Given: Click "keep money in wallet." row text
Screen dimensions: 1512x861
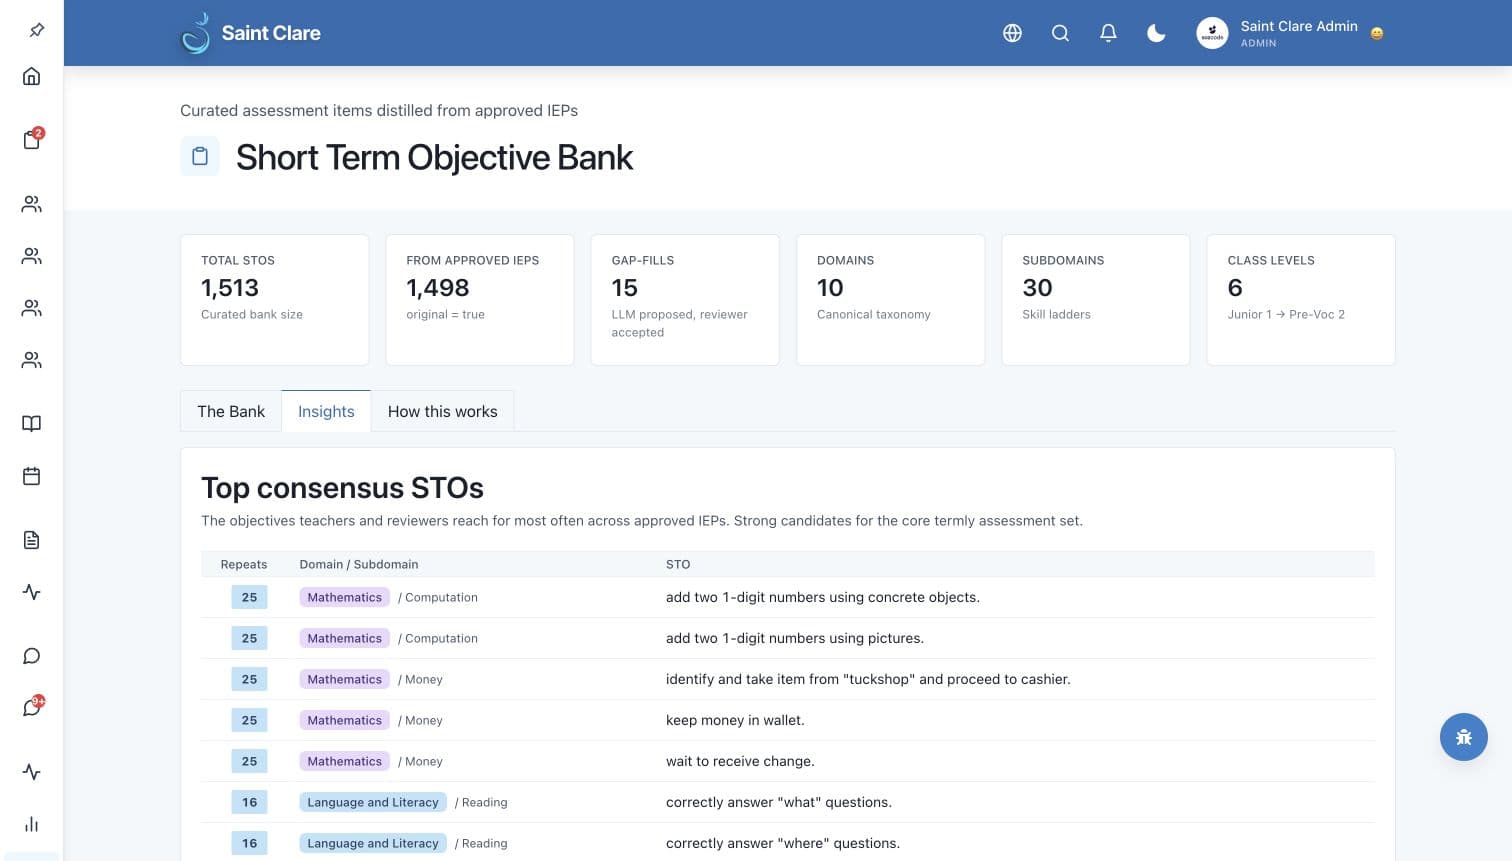Looking at the screenshot, I should 735,720.
